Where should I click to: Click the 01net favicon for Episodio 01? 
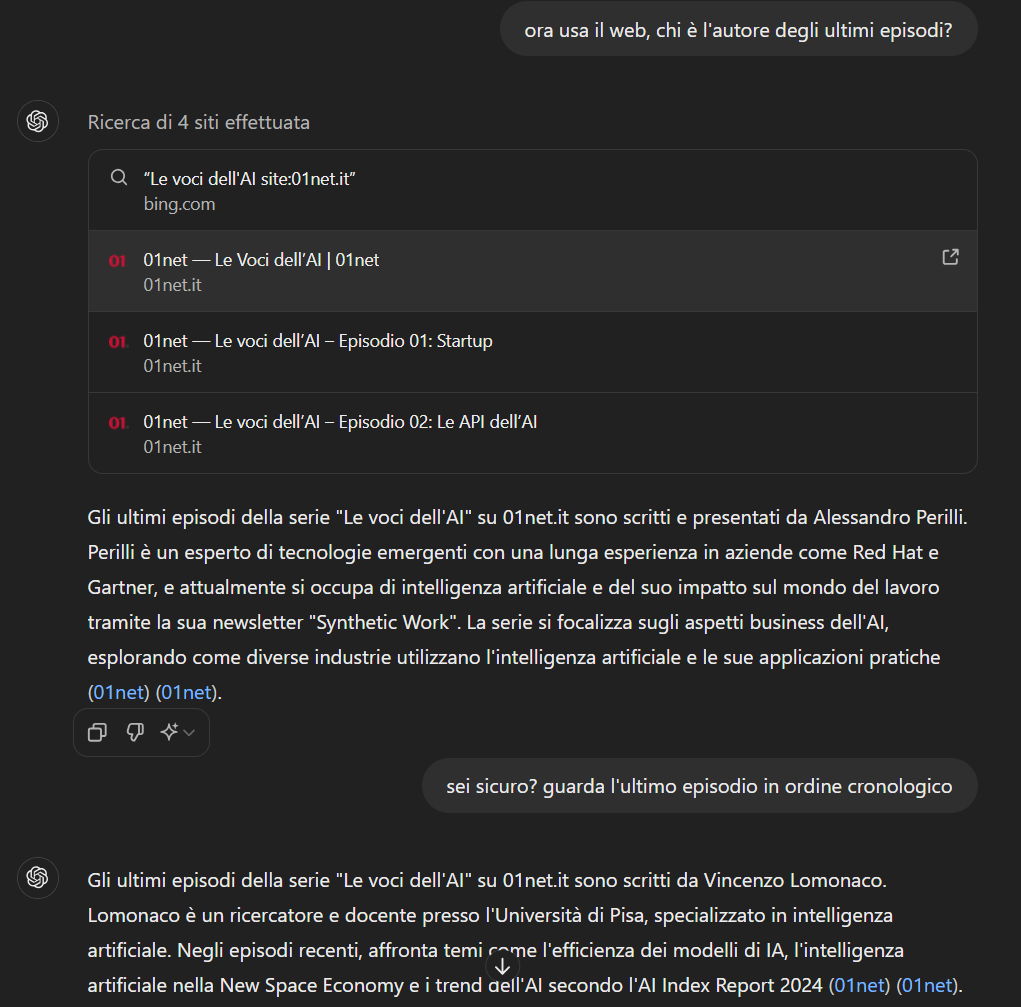coord(118,342)
